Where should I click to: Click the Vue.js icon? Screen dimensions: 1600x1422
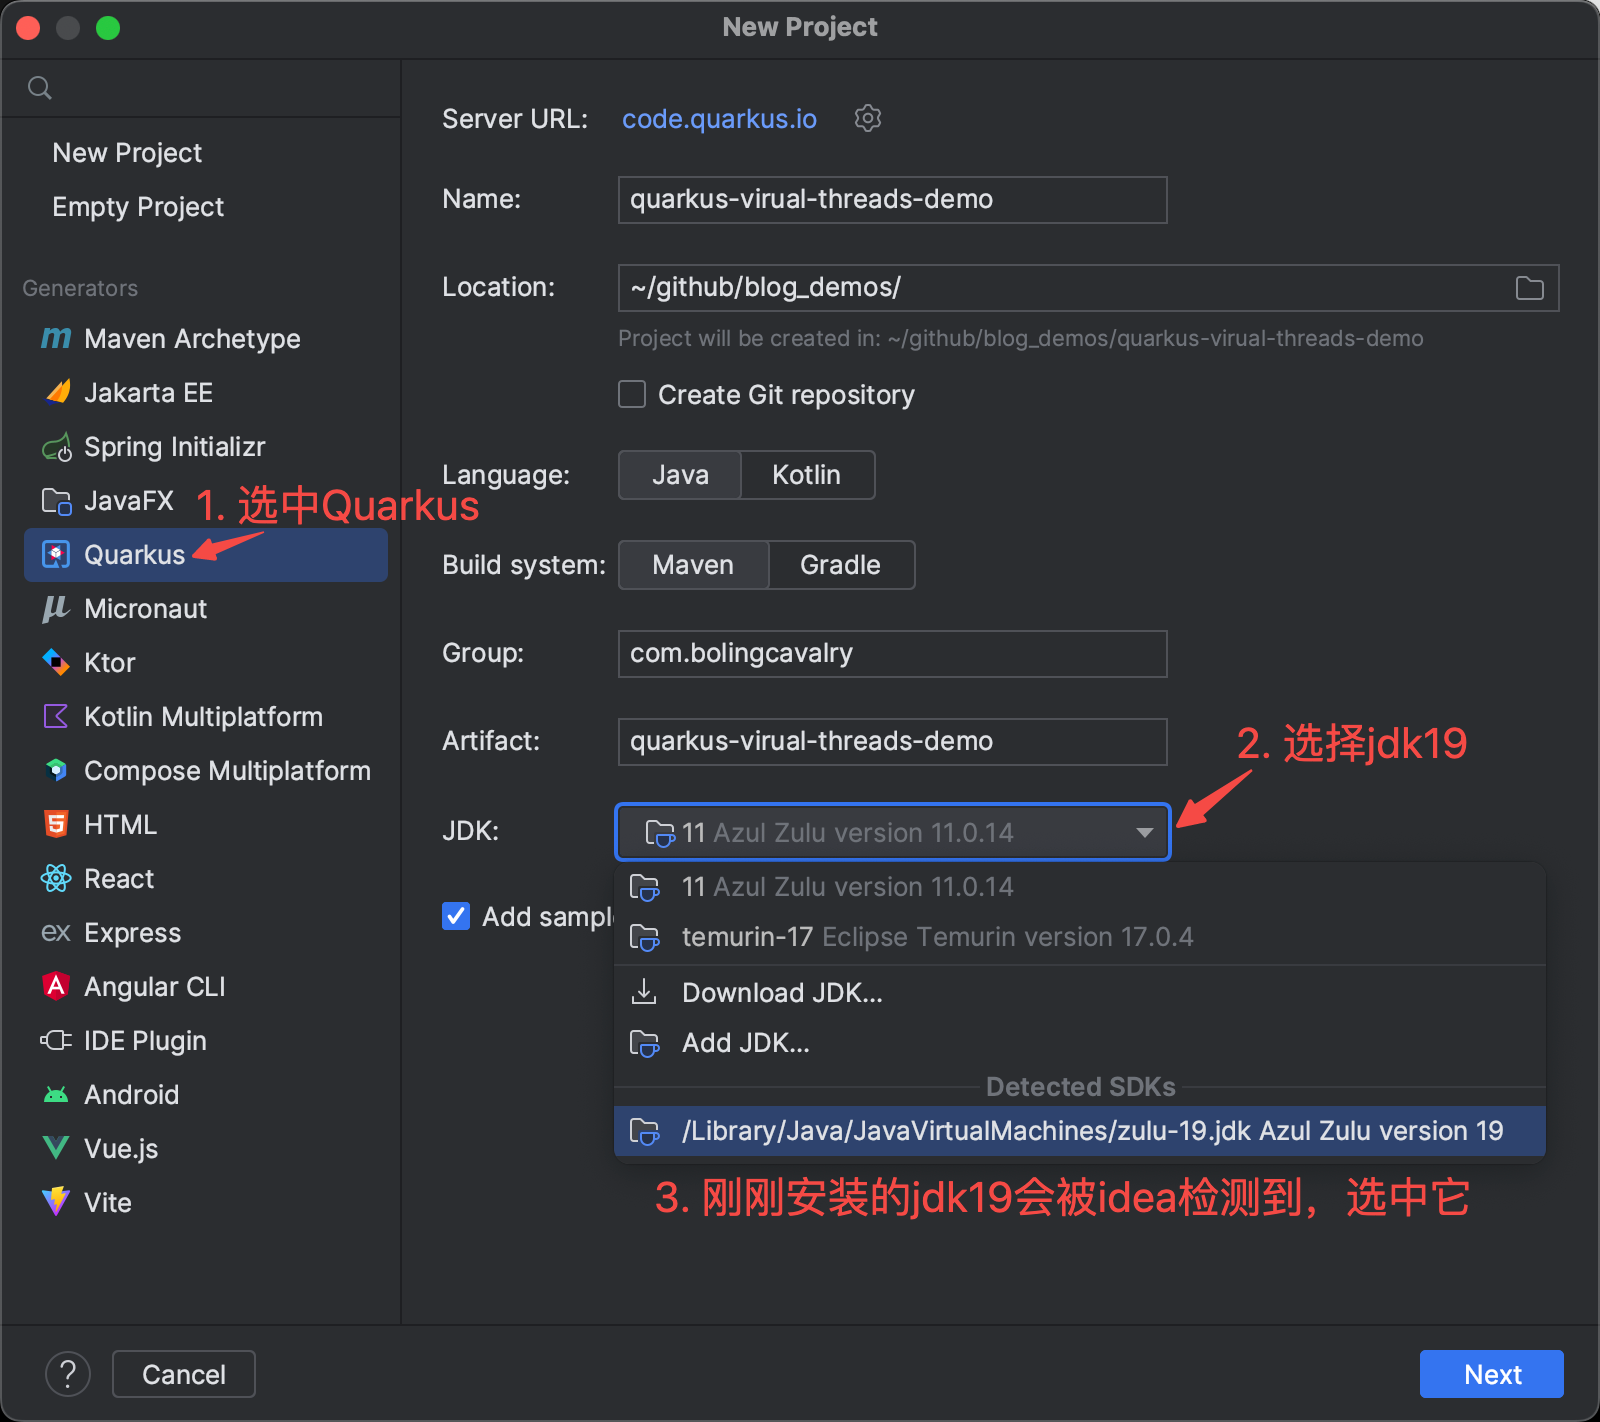click(x=56, y=1148)
